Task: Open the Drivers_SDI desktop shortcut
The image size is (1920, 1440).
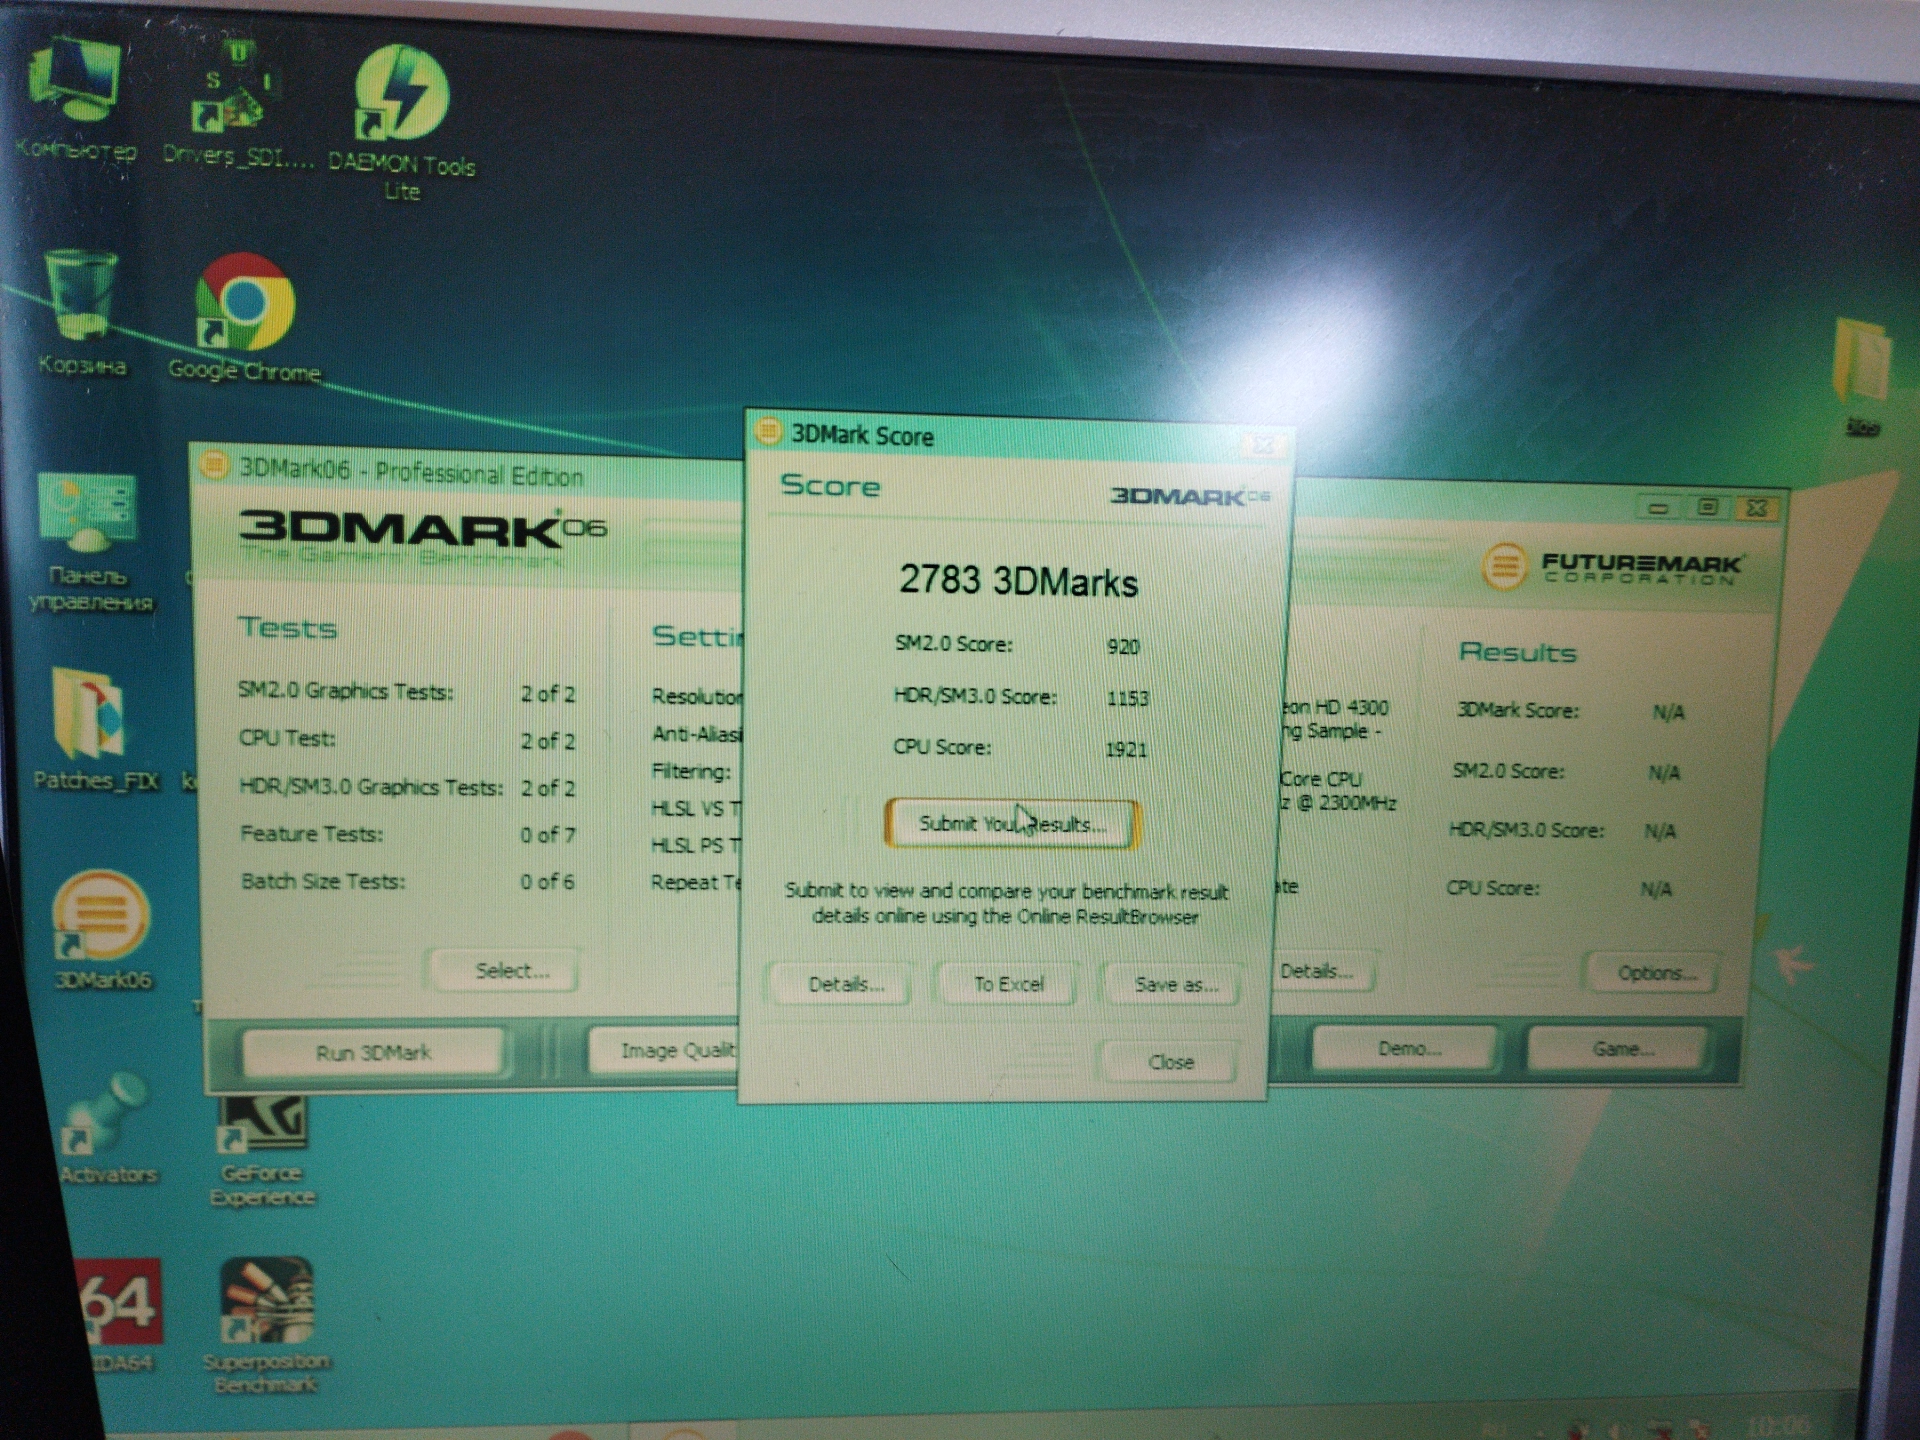Action: coord(237,105)
